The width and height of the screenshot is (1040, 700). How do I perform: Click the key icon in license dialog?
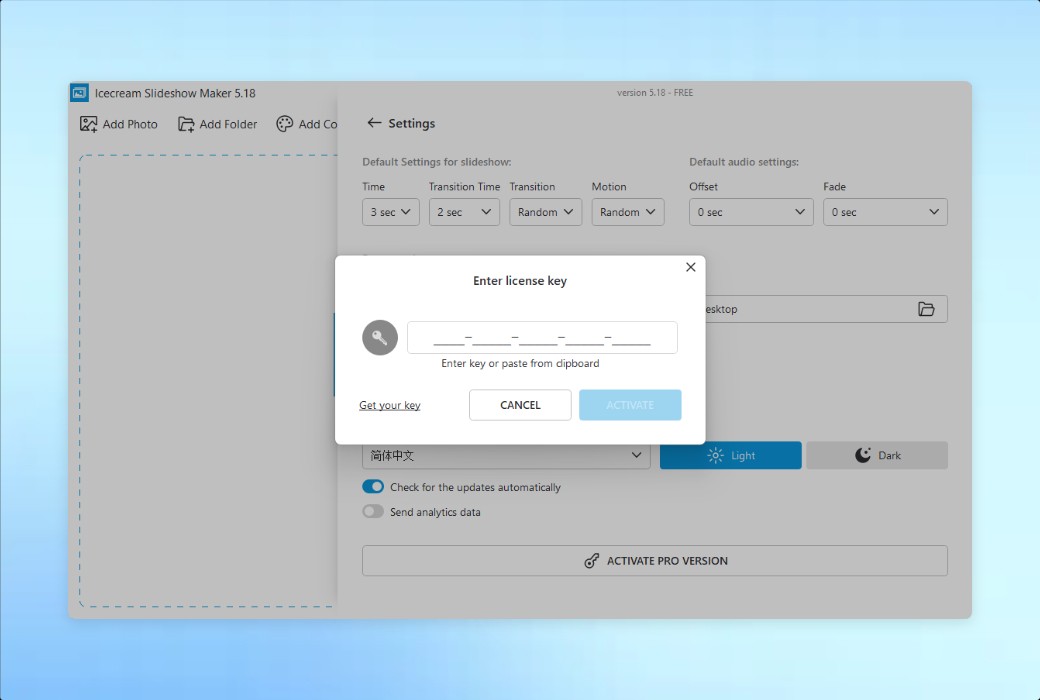tap(379, 338)
